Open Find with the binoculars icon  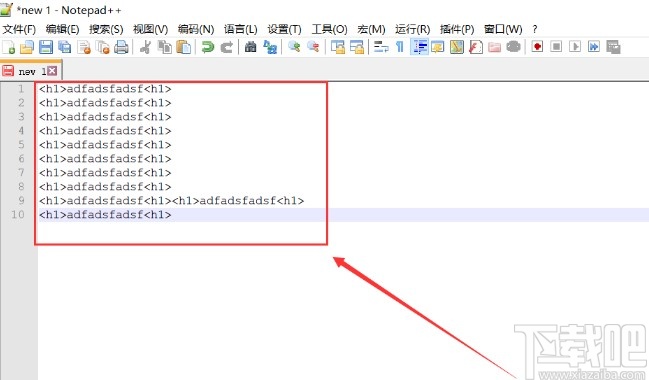(x=250, y=47)
